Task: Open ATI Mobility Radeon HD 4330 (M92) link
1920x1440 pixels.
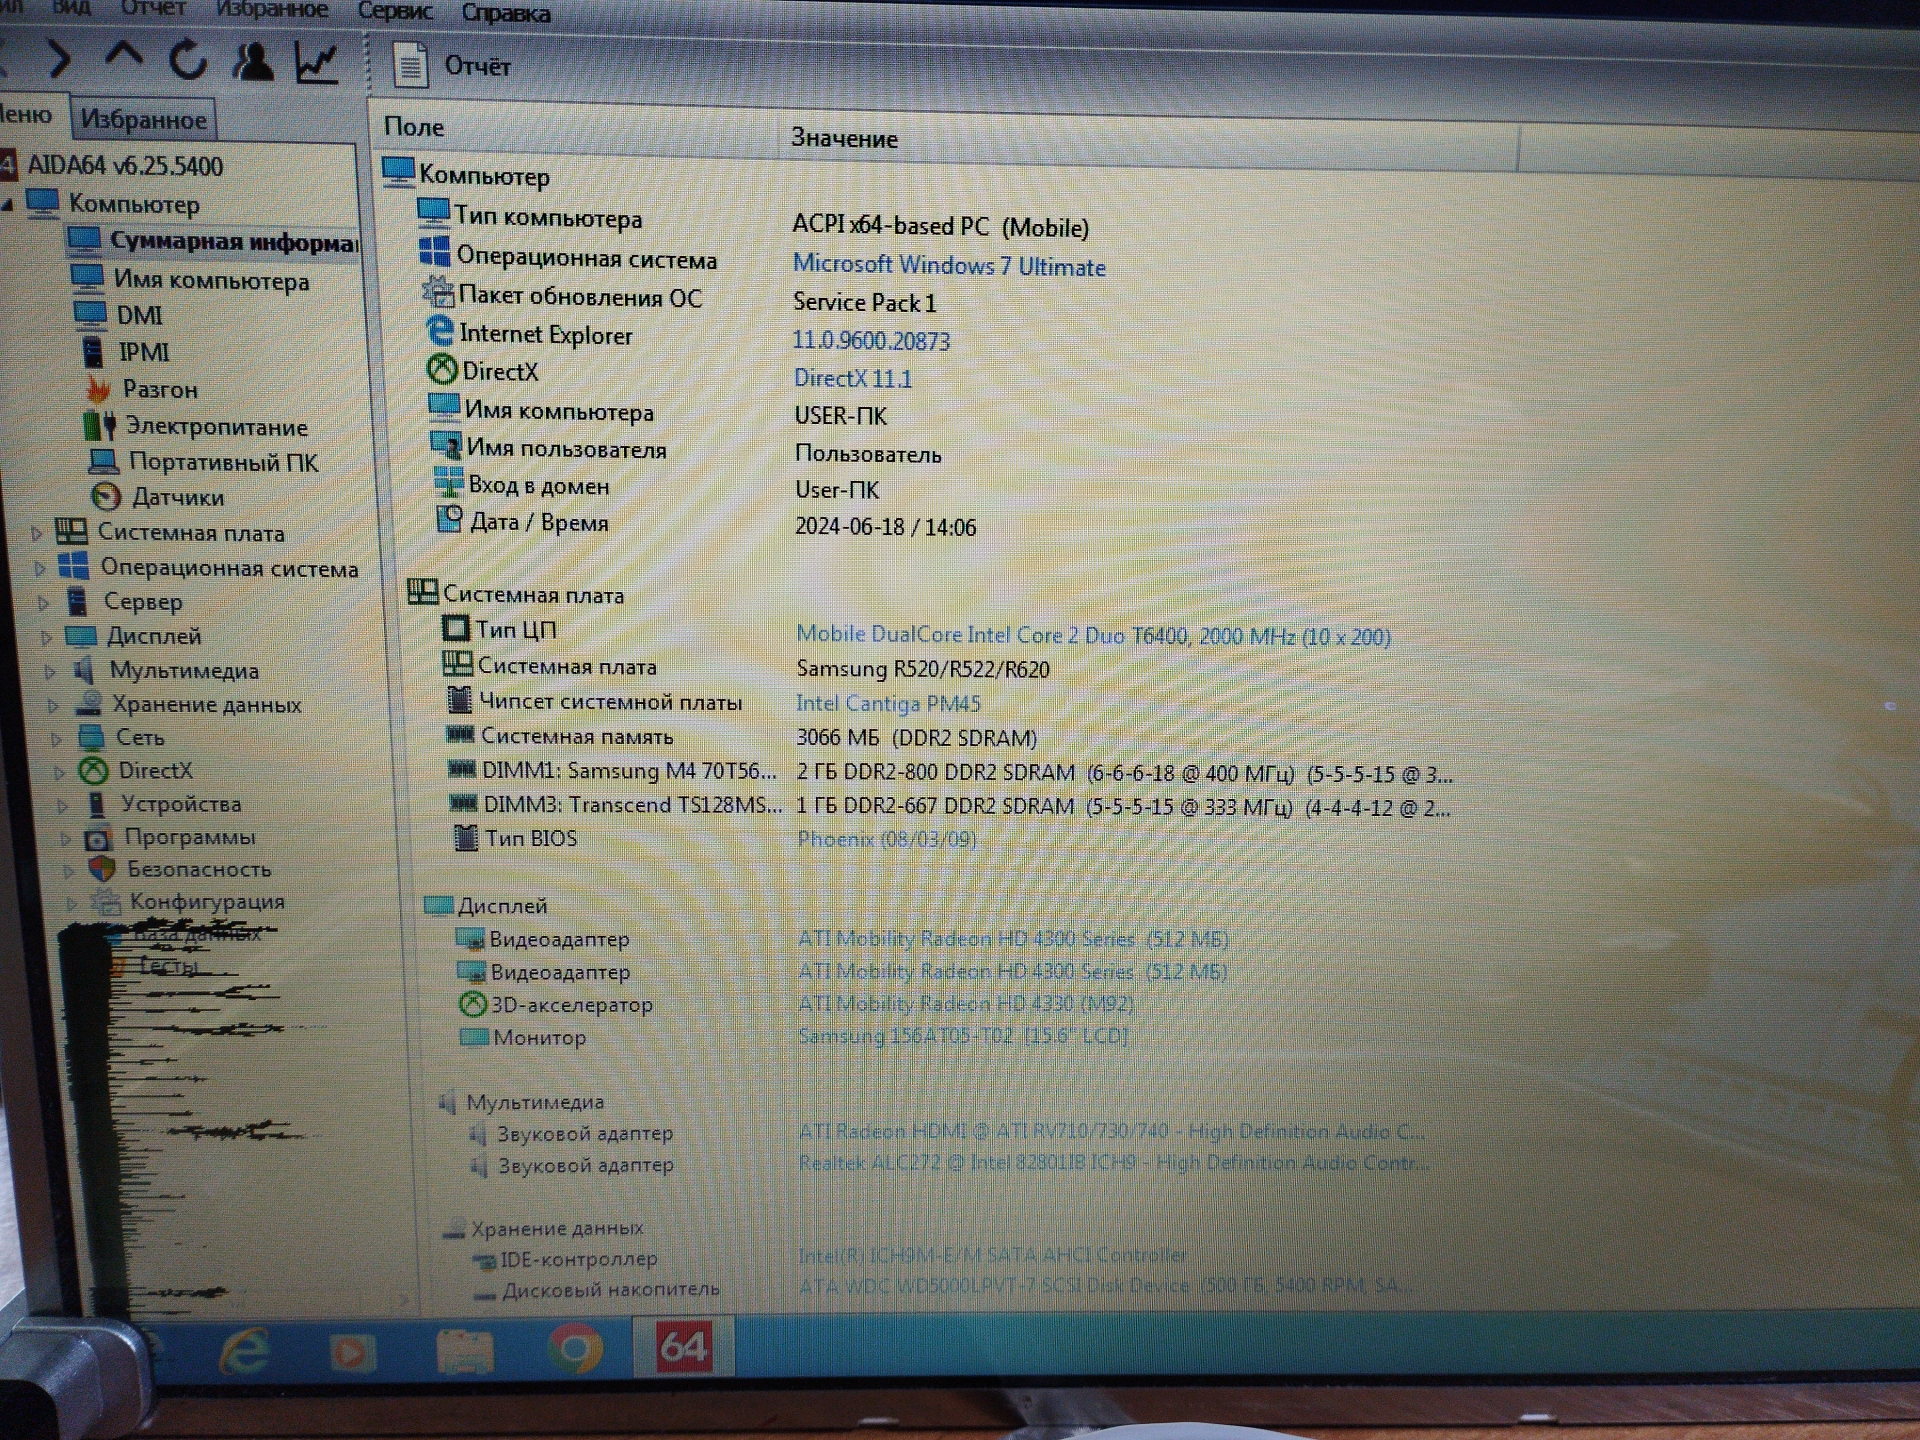Action: pyautogui.click(x=966, y=1003)
